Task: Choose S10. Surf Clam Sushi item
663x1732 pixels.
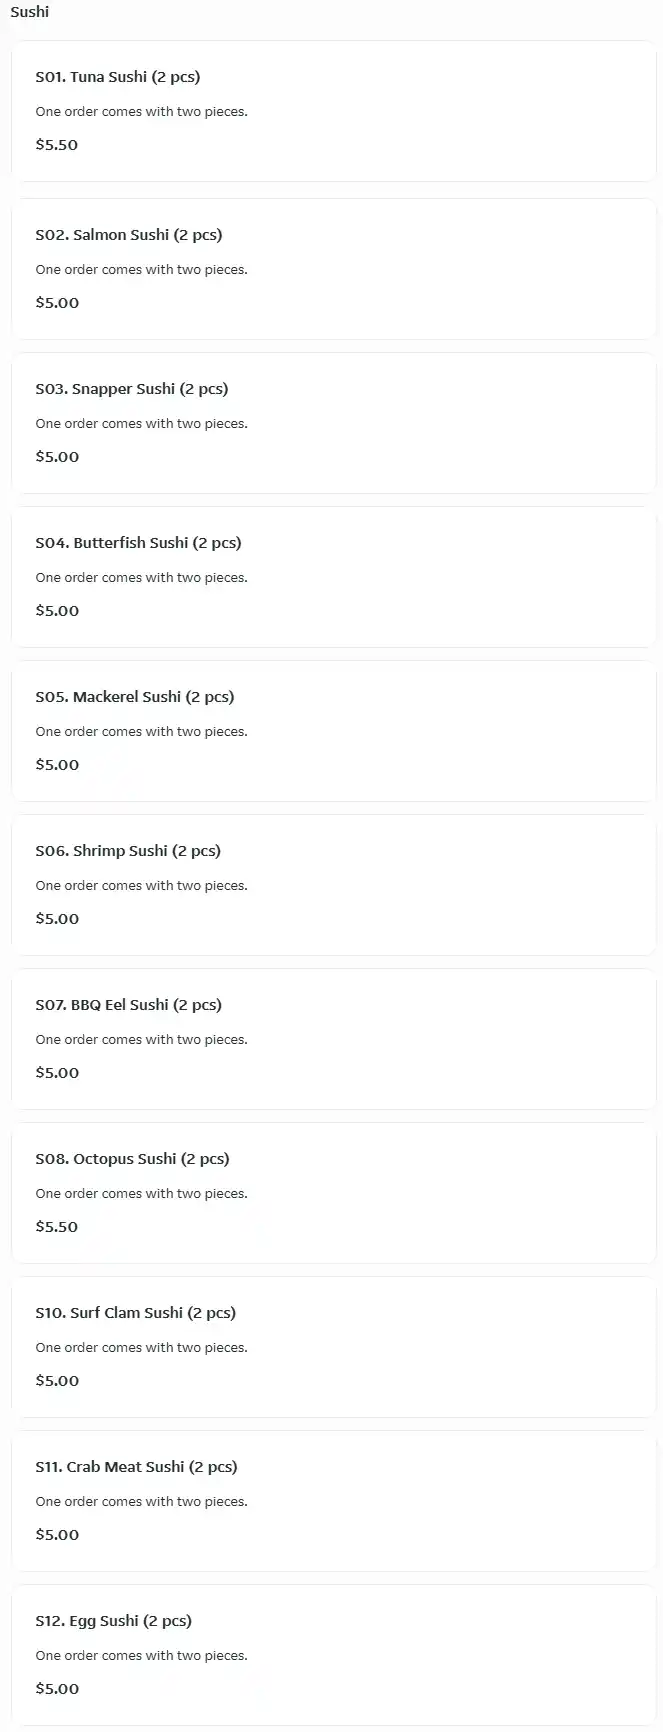Action: coord(136,1313)
